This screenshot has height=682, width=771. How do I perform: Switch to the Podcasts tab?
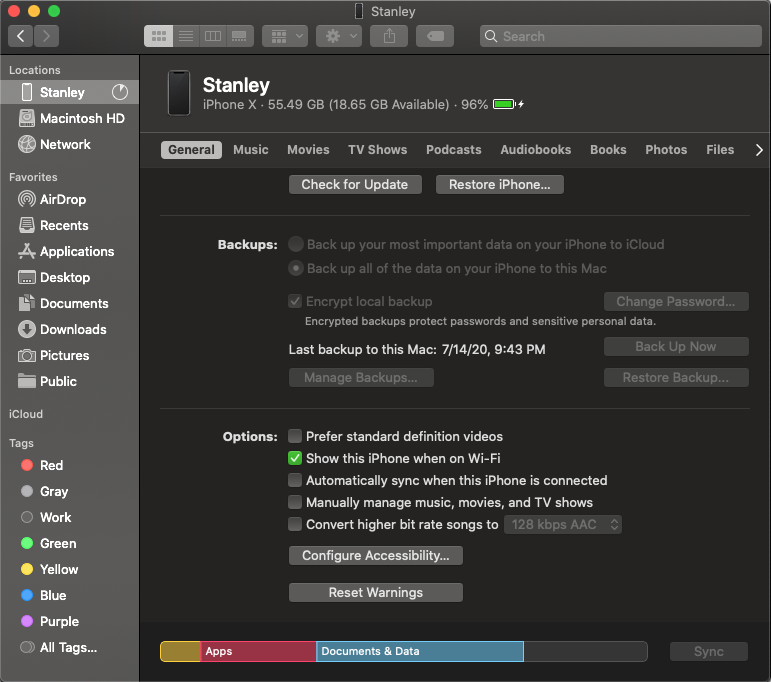454,149
